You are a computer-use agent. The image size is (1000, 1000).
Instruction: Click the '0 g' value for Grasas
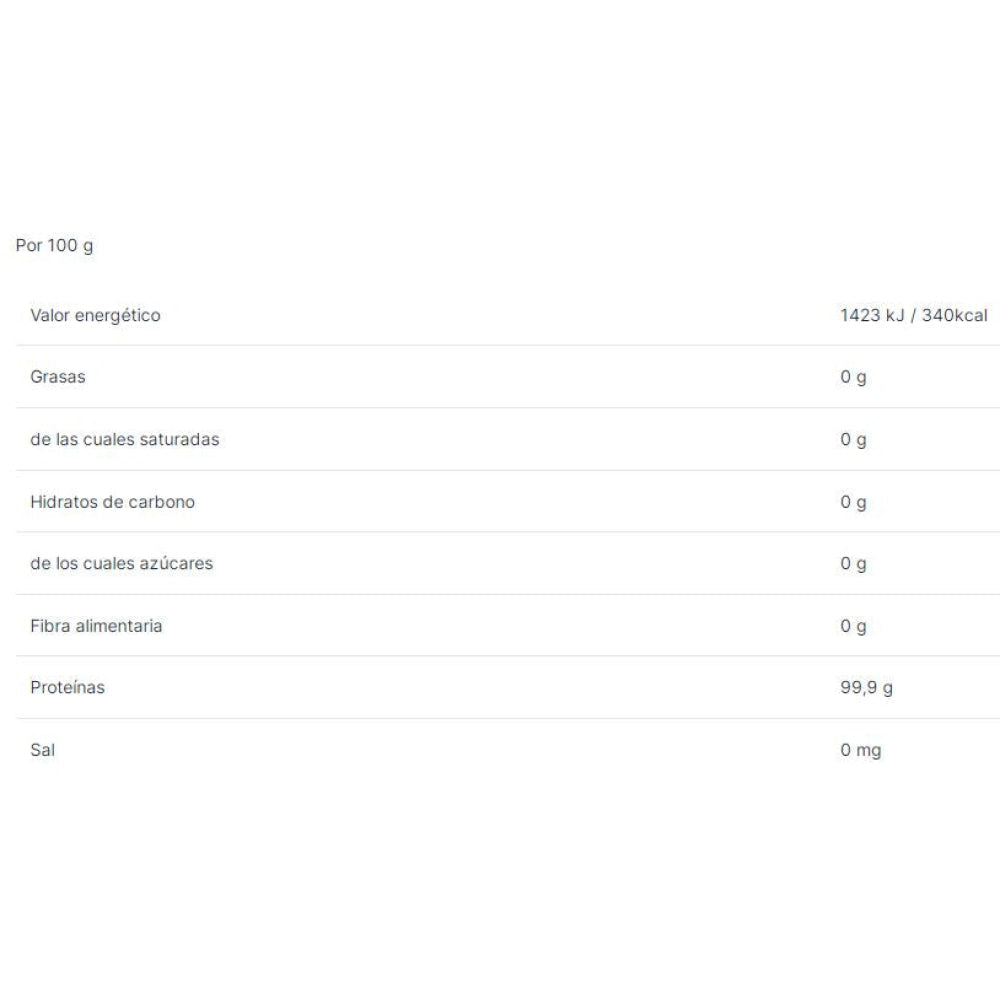click(853, 378)
